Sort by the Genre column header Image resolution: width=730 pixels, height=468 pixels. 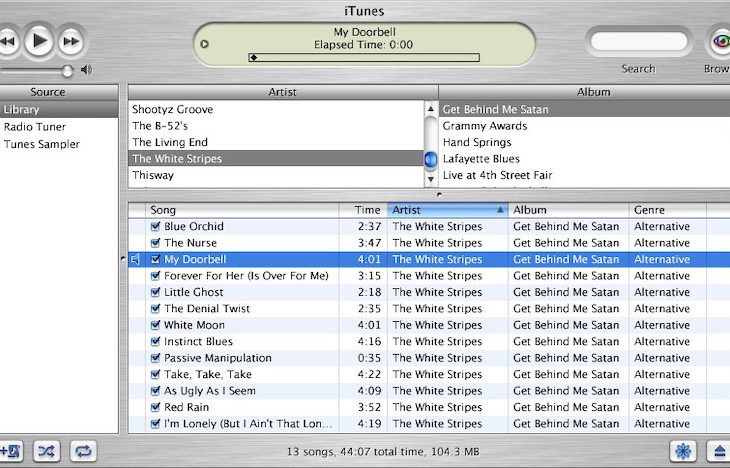pyautogui.click(x=668, y=210)
